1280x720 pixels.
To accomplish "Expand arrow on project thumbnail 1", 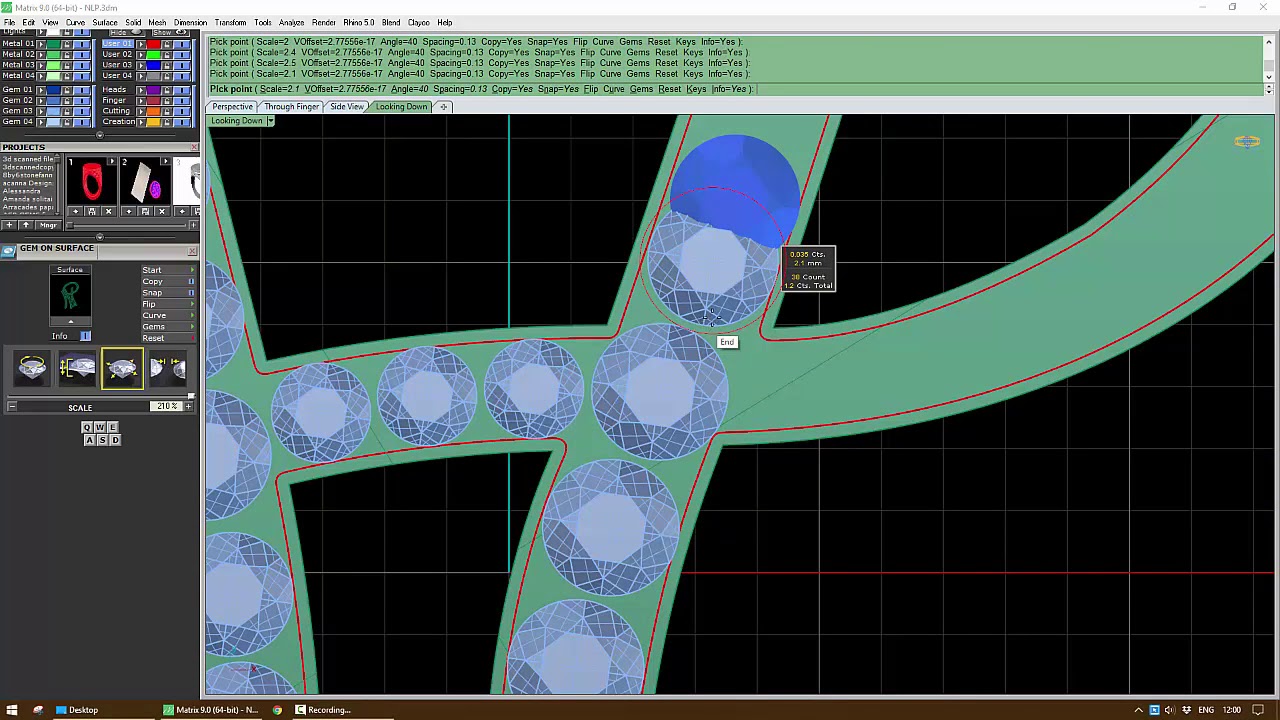I will point(112,161).
